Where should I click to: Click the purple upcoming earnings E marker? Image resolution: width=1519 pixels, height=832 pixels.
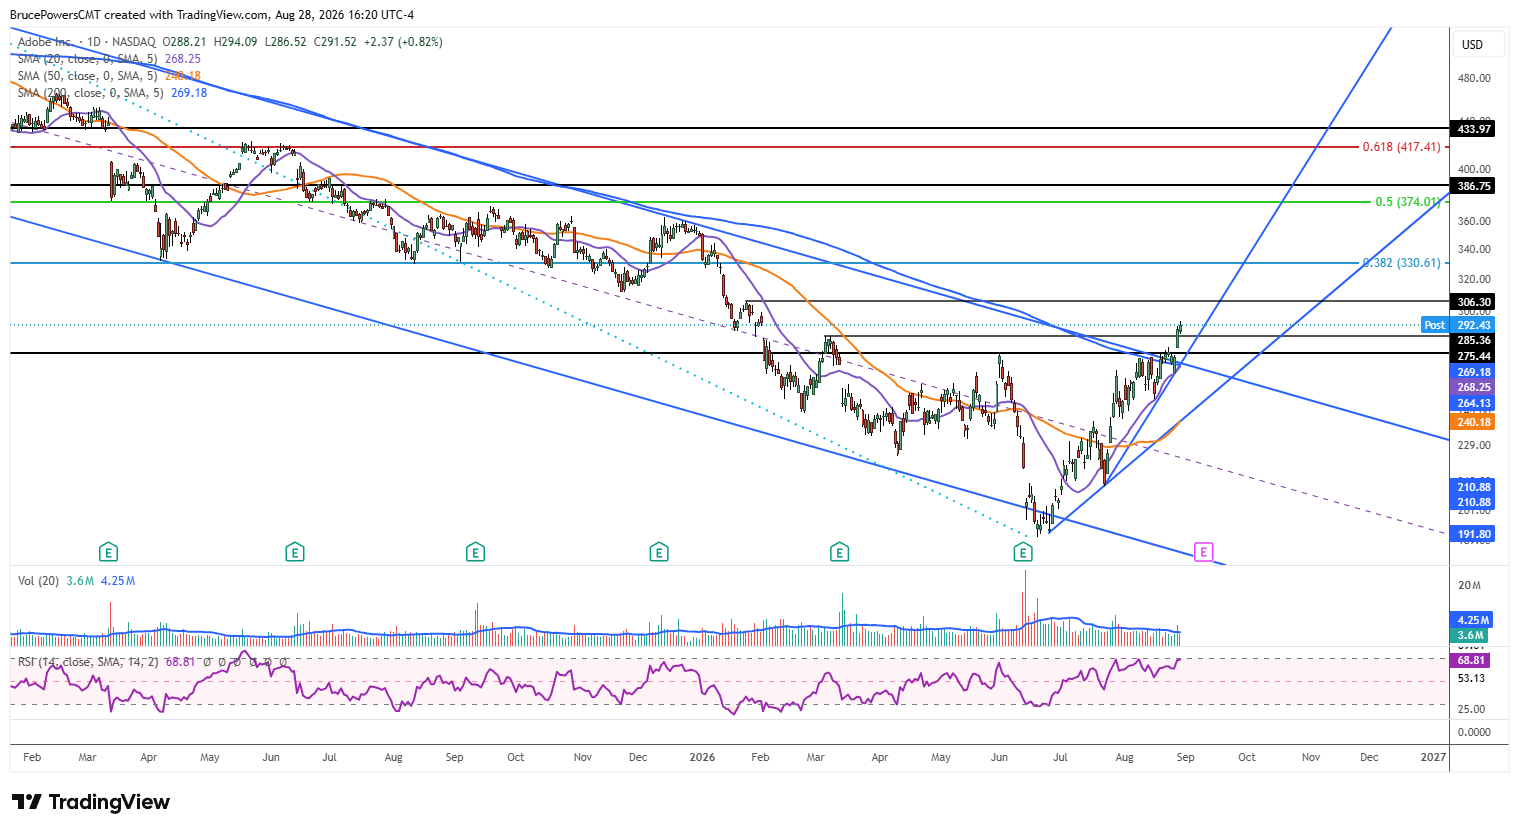click(1204, 552)
